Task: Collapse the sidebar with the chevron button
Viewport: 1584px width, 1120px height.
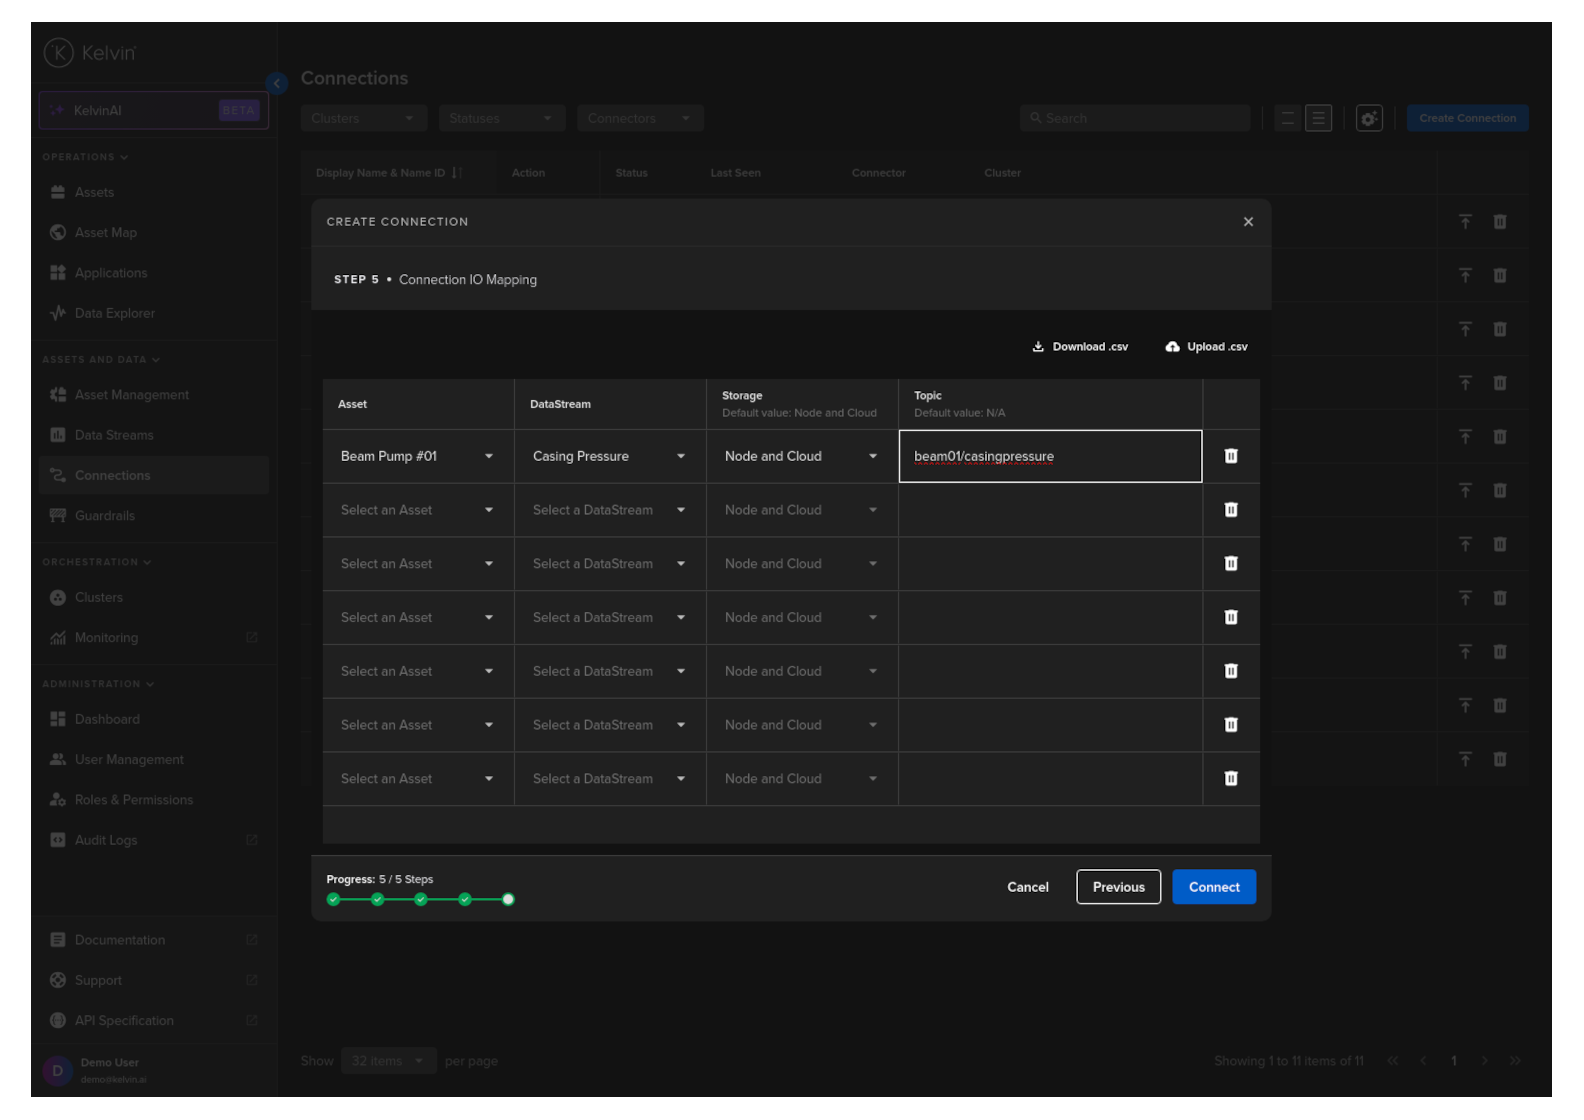Action: (x=277, y=83)
